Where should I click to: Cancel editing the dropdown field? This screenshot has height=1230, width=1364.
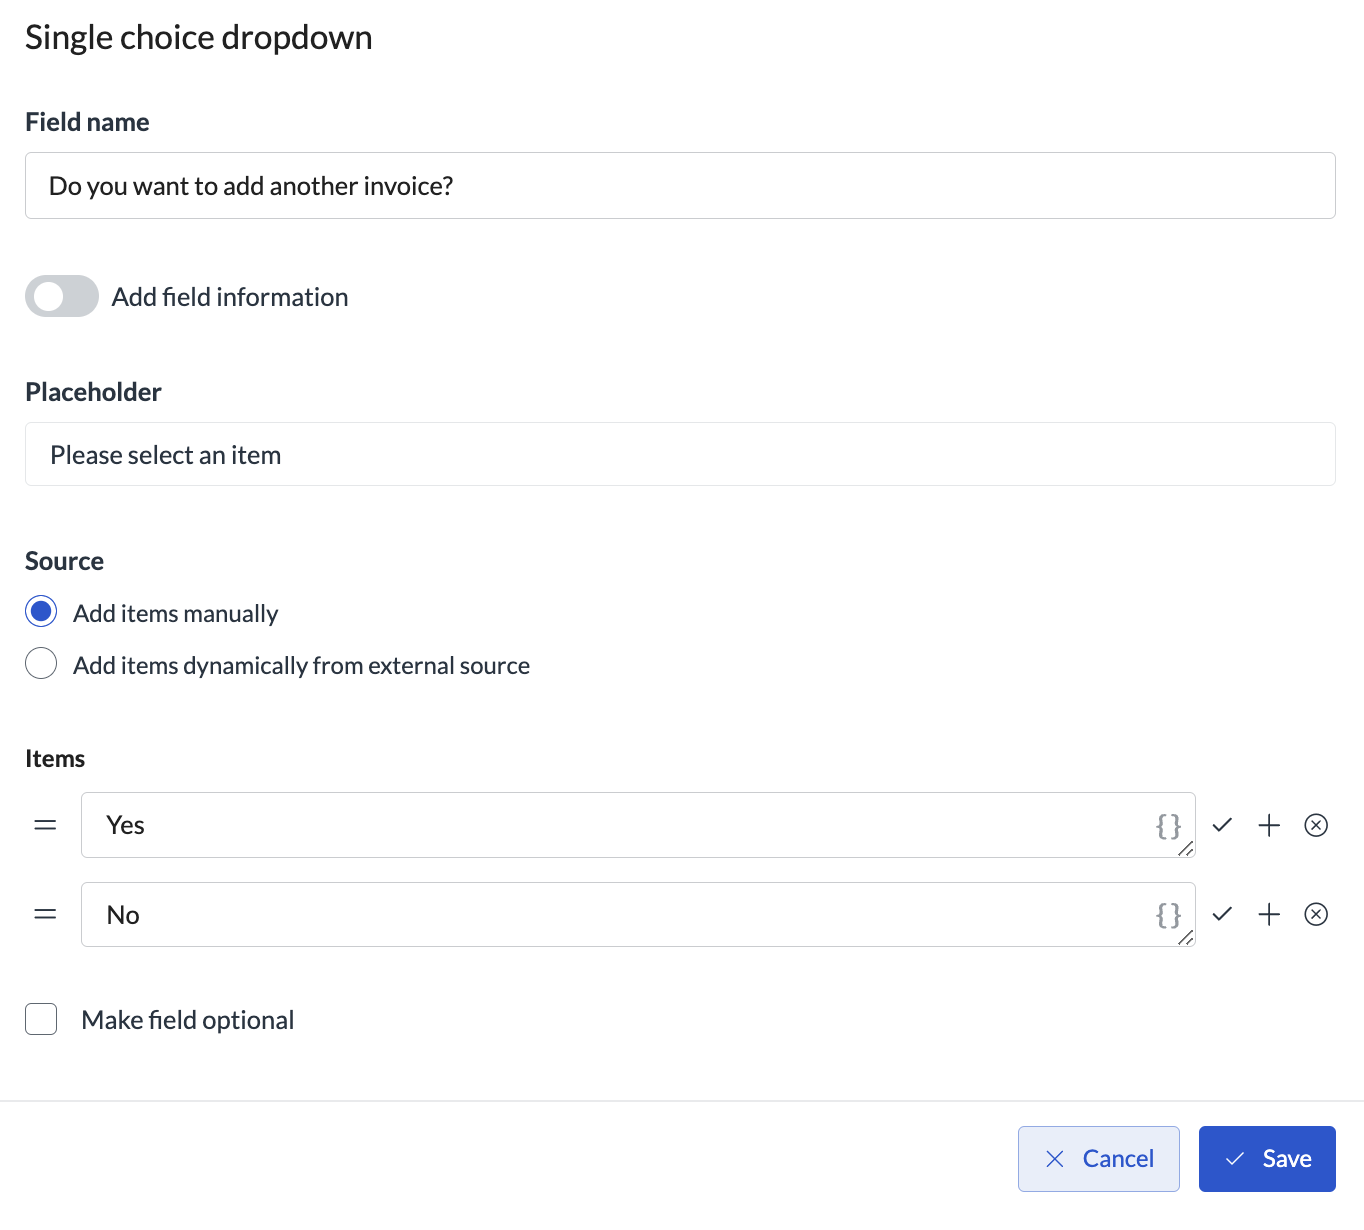coord(1098,1159)
